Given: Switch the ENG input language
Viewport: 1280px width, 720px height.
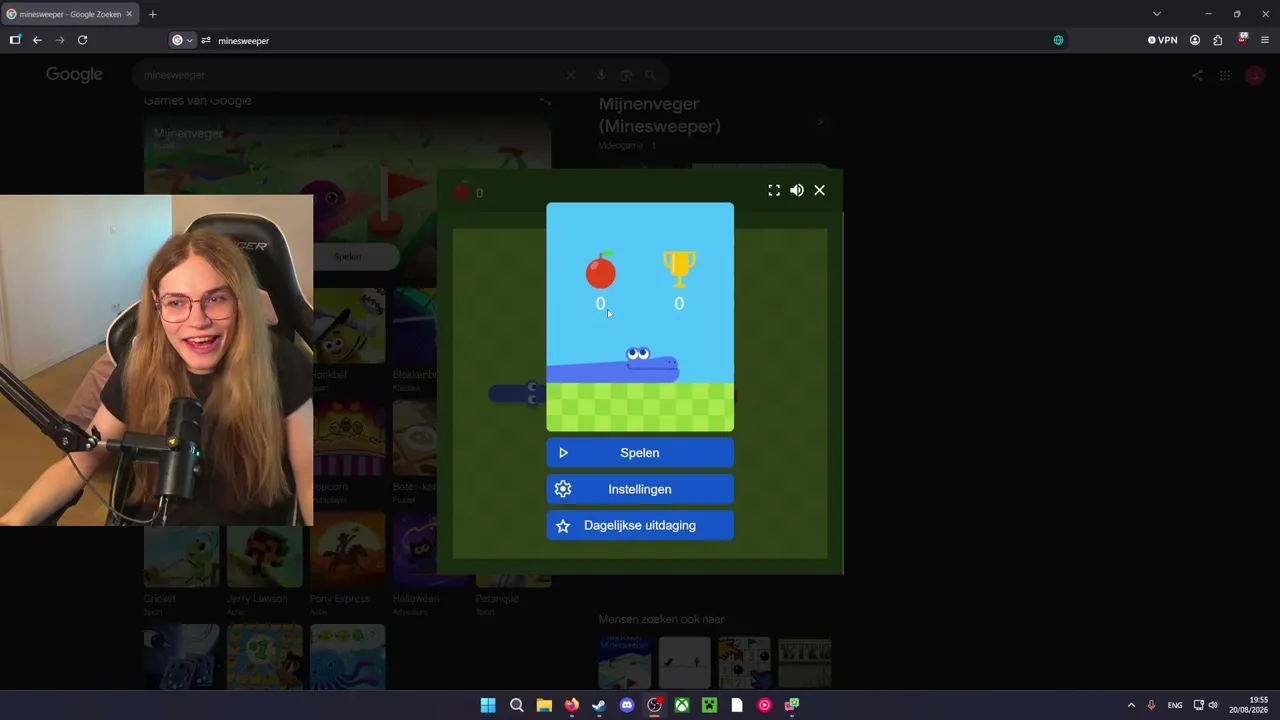Looking at the screenshot, I should pos(1175,705).
